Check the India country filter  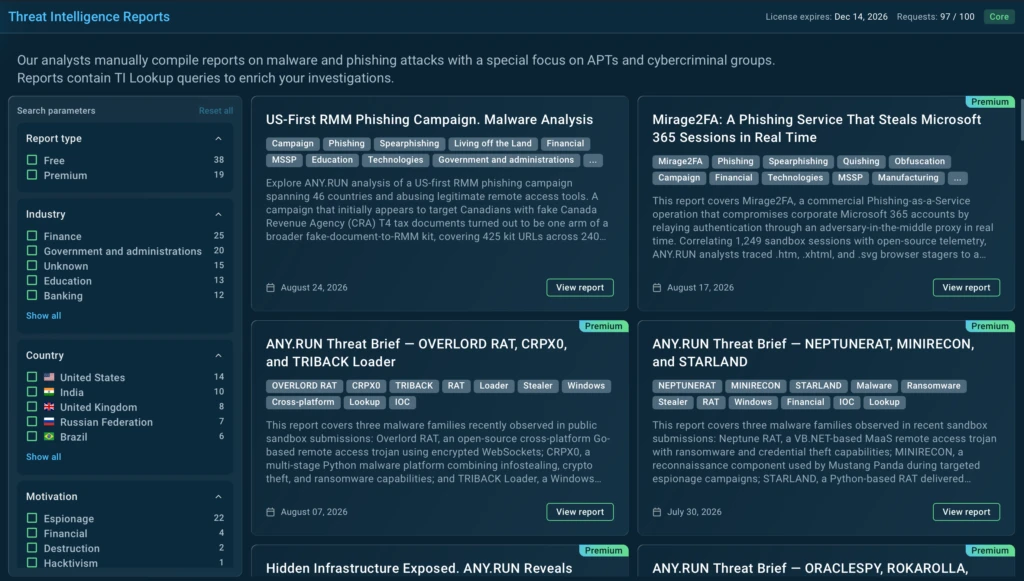pyautogui.click(x=31, y=392)
